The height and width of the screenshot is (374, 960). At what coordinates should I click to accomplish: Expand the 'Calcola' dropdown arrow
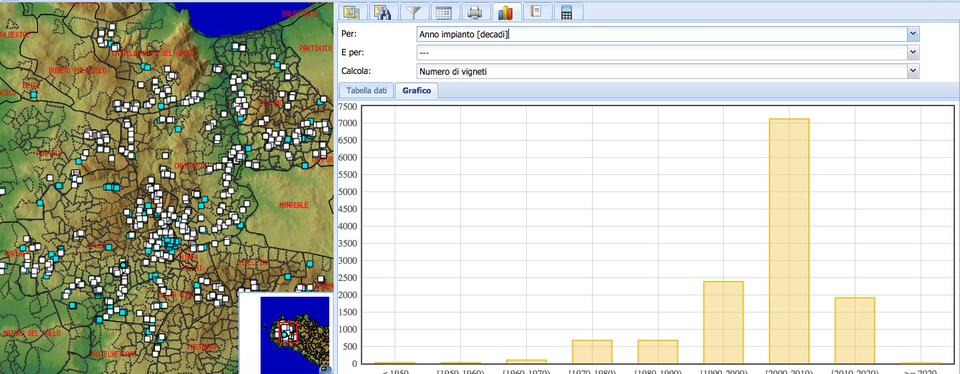pos(913,72)
